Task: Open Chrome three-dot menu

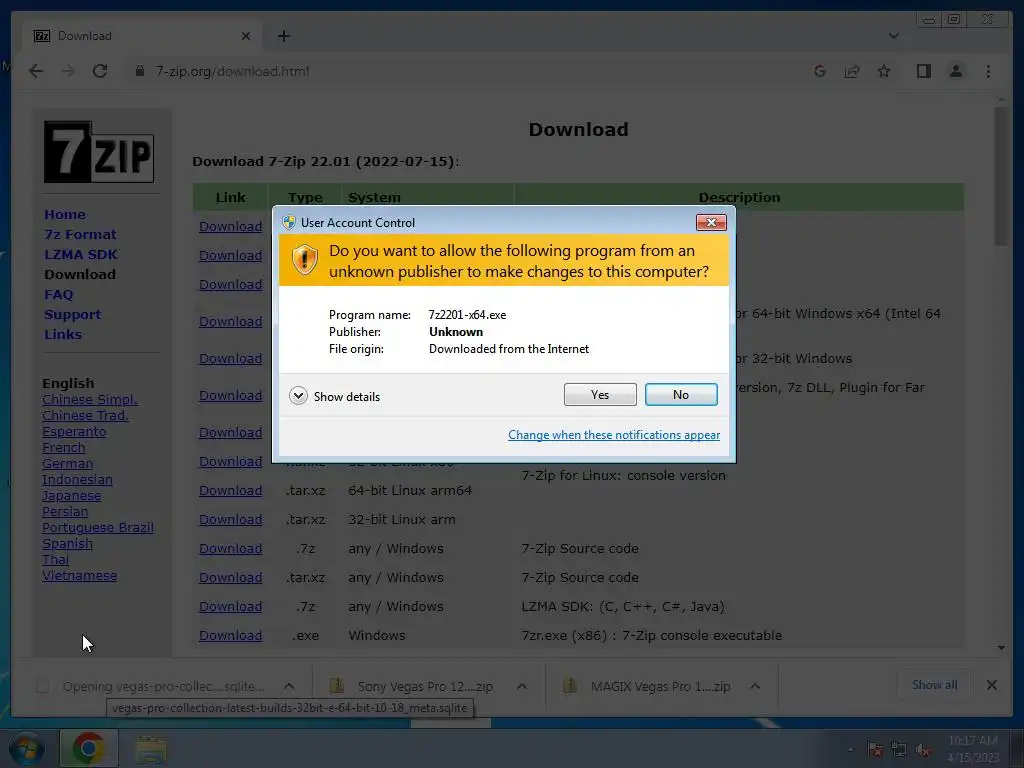Action: coord(988,71)
